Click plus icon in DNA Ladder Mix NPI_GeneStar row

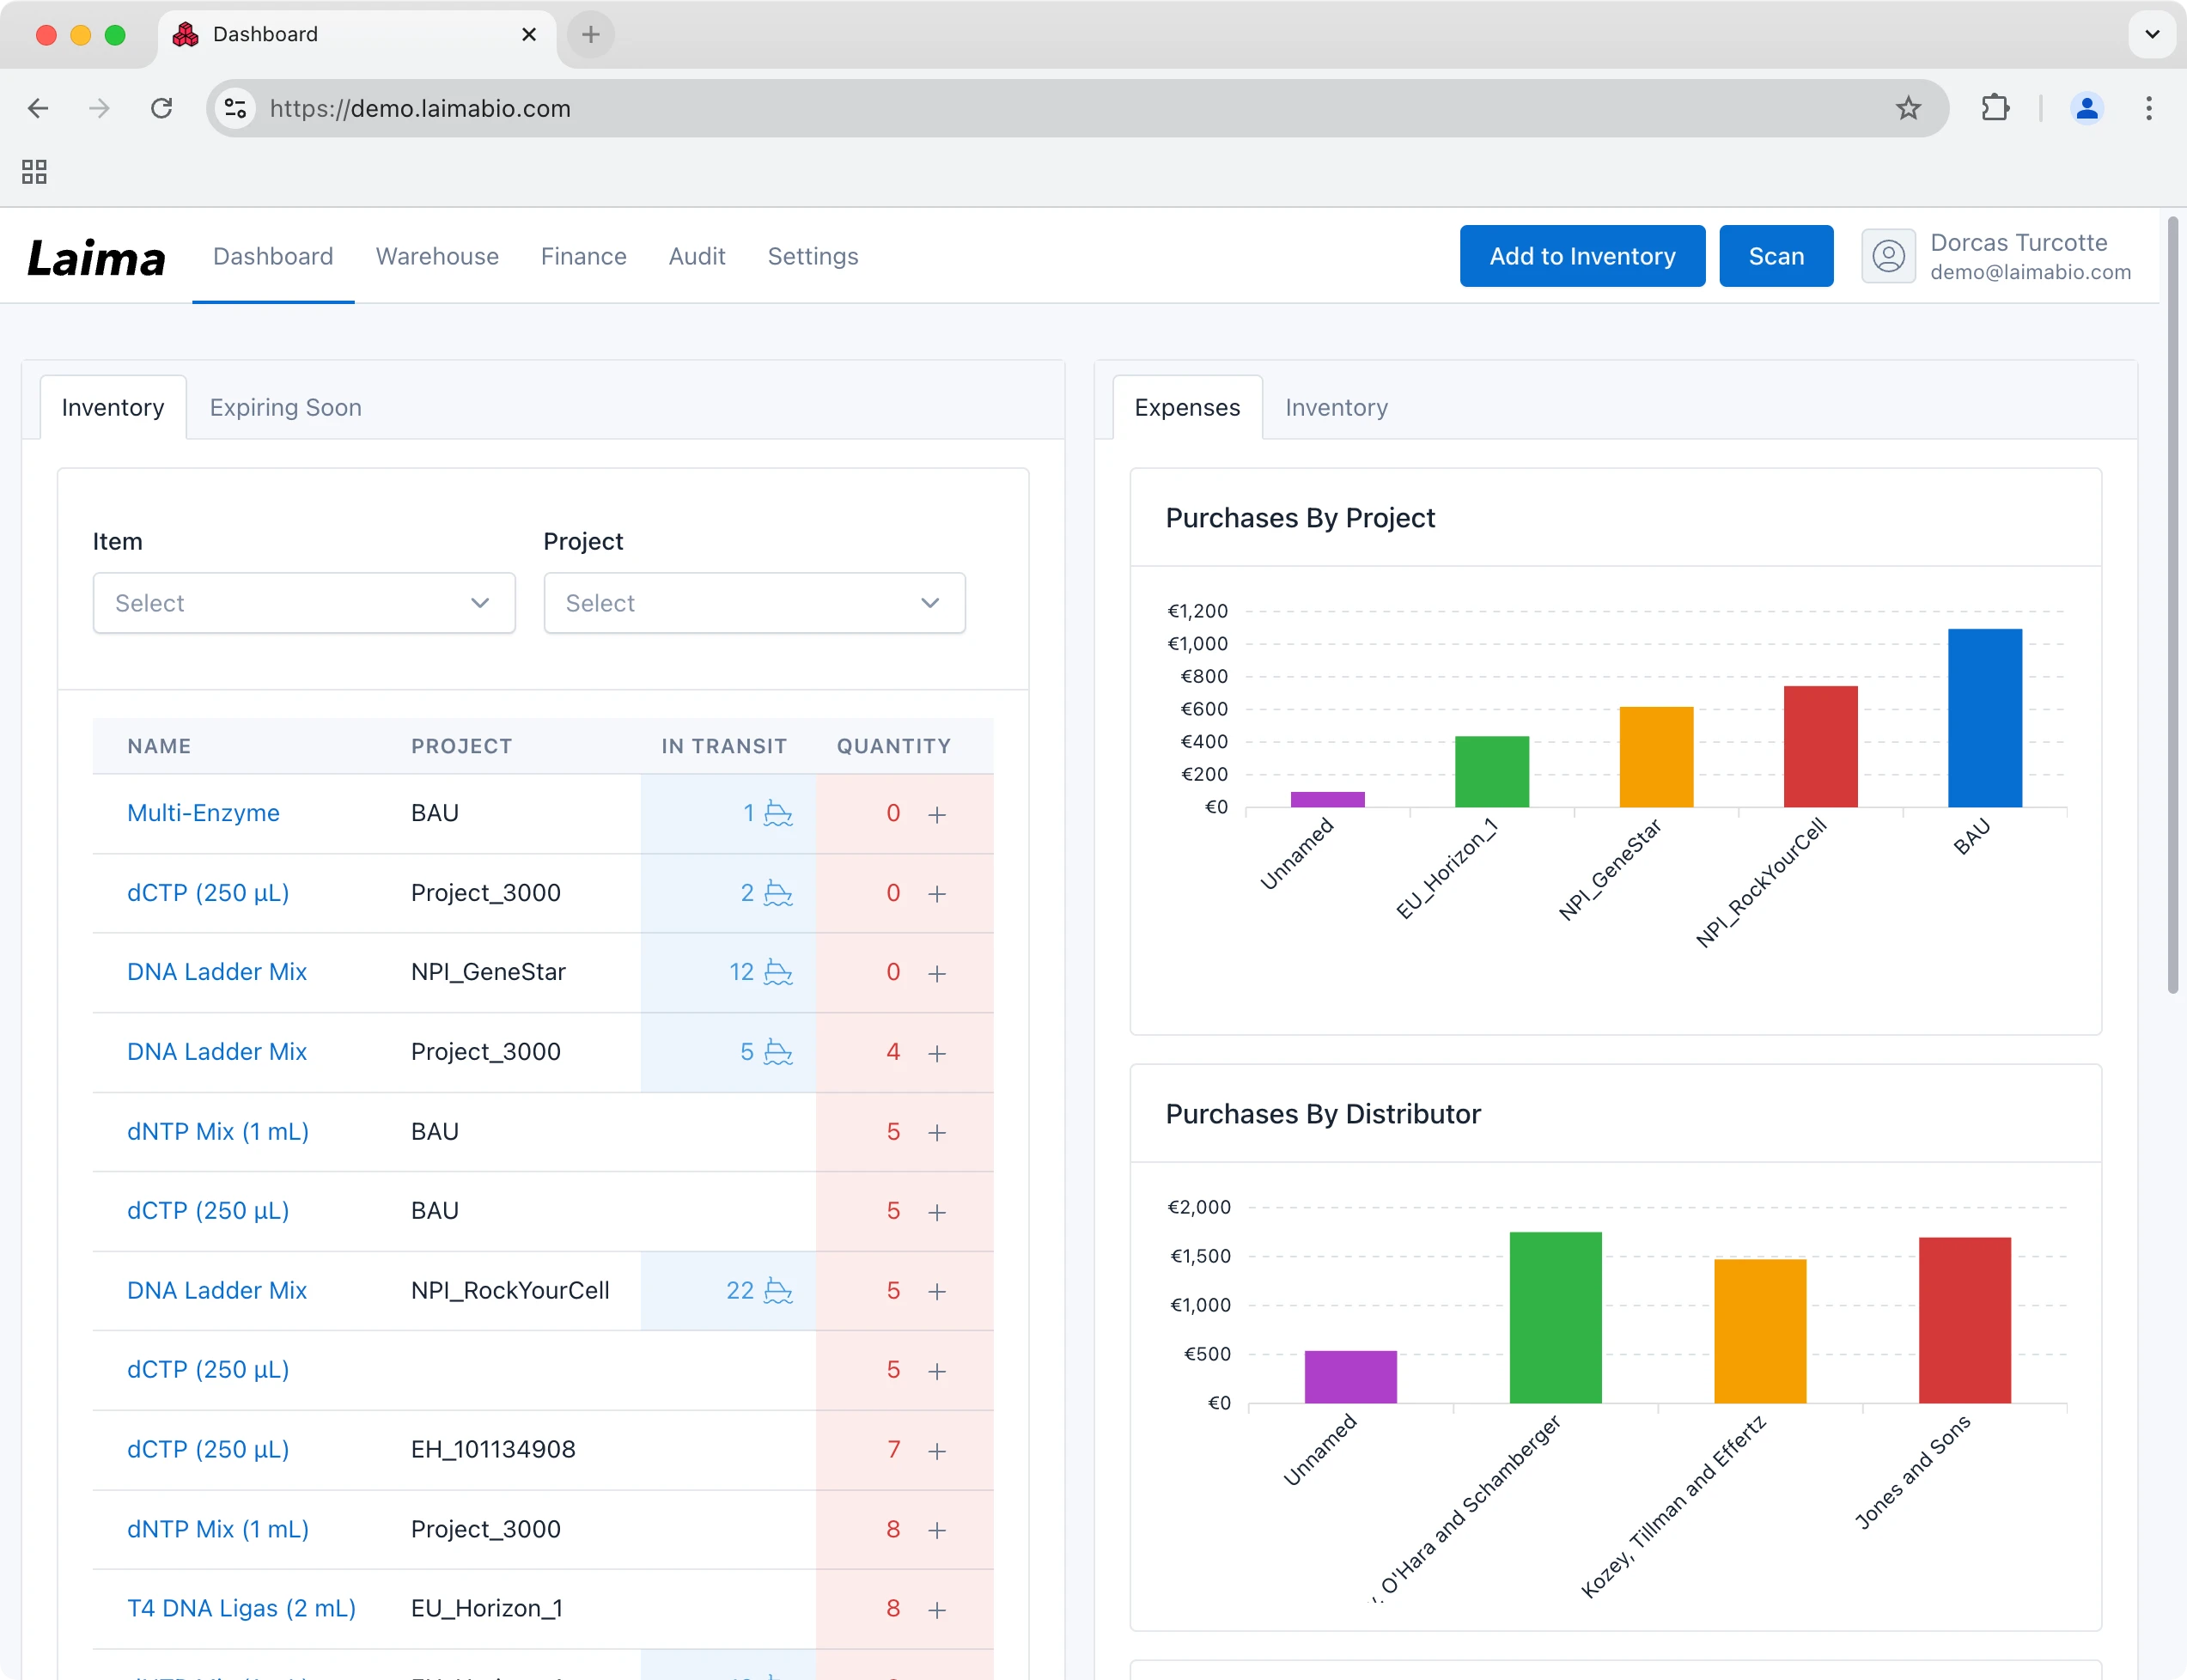click(x=936, y=973)
